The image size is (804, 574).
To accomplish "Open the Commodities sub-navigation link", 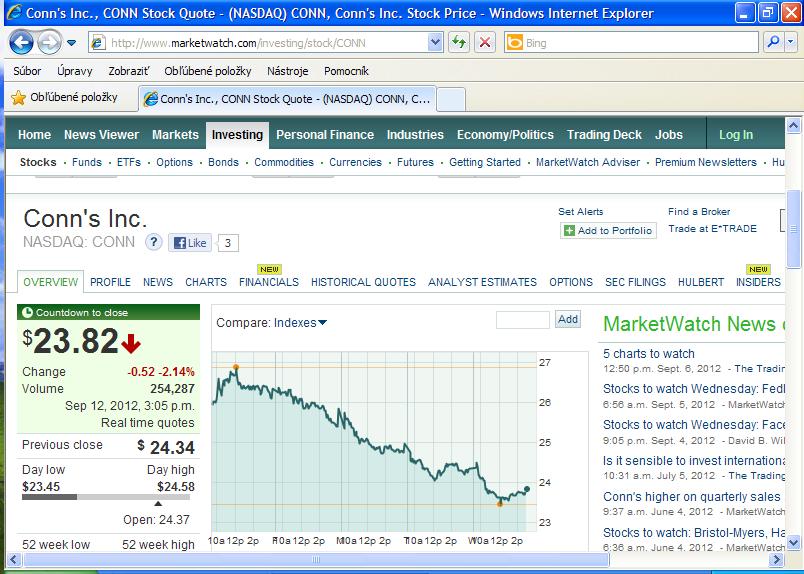I will 284,162.
